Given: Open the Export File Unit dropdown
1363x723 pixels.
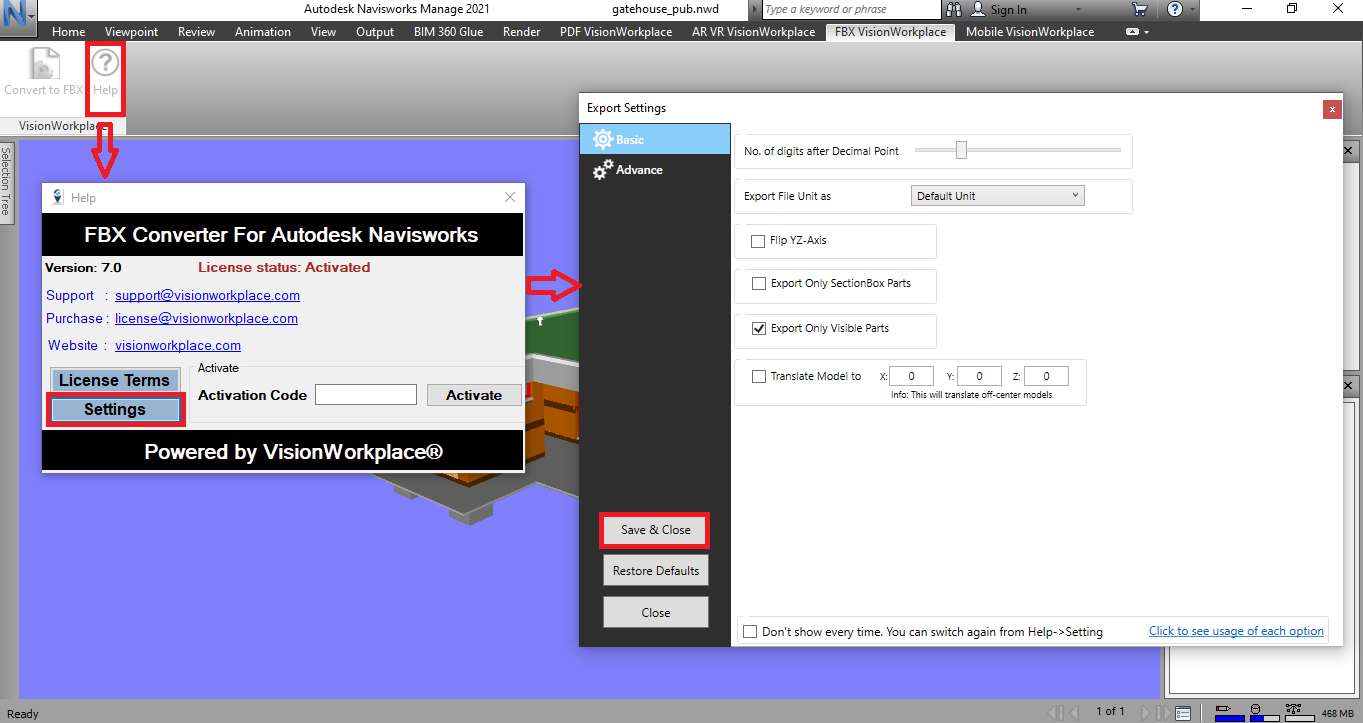Looking at the screenshot, I should click(x=998, y=196).
